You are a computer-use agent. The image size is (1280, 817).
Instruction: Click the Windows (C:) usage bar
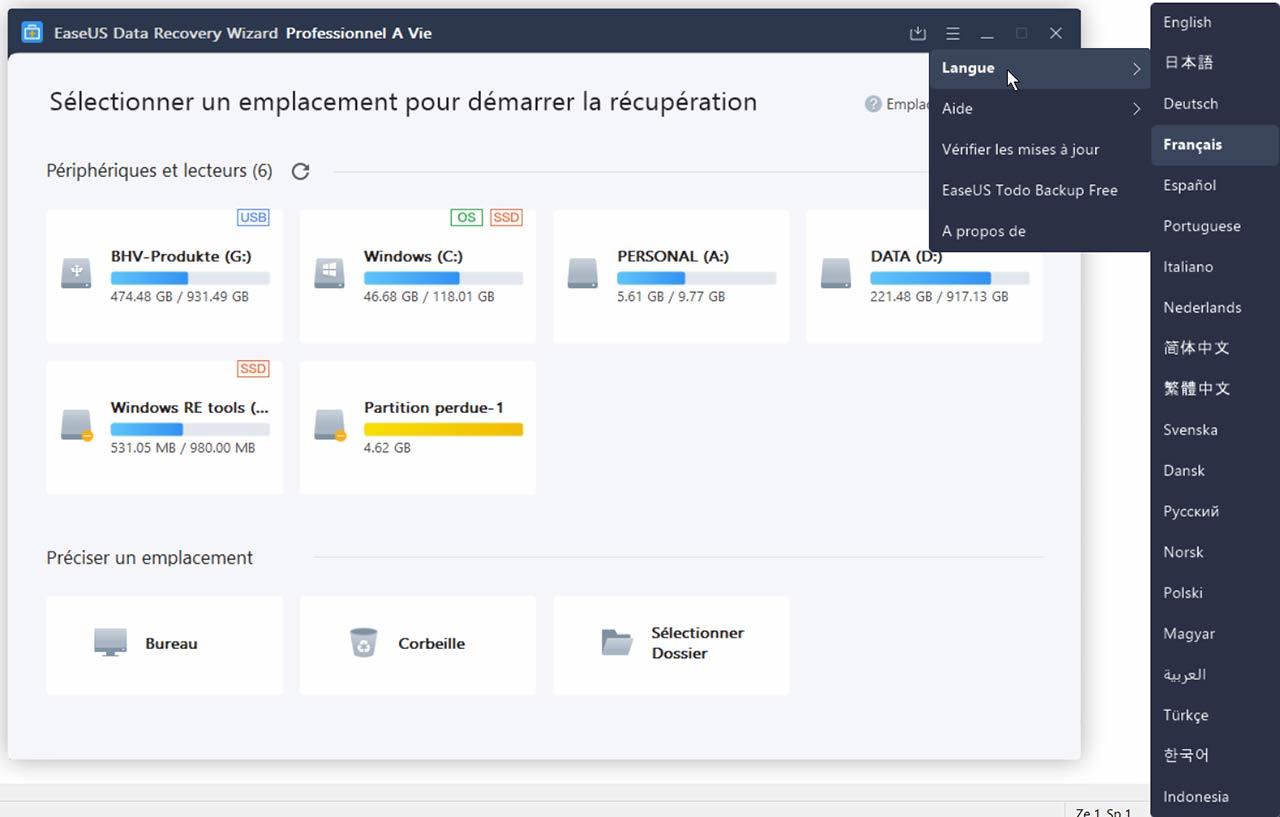(443, 278)
